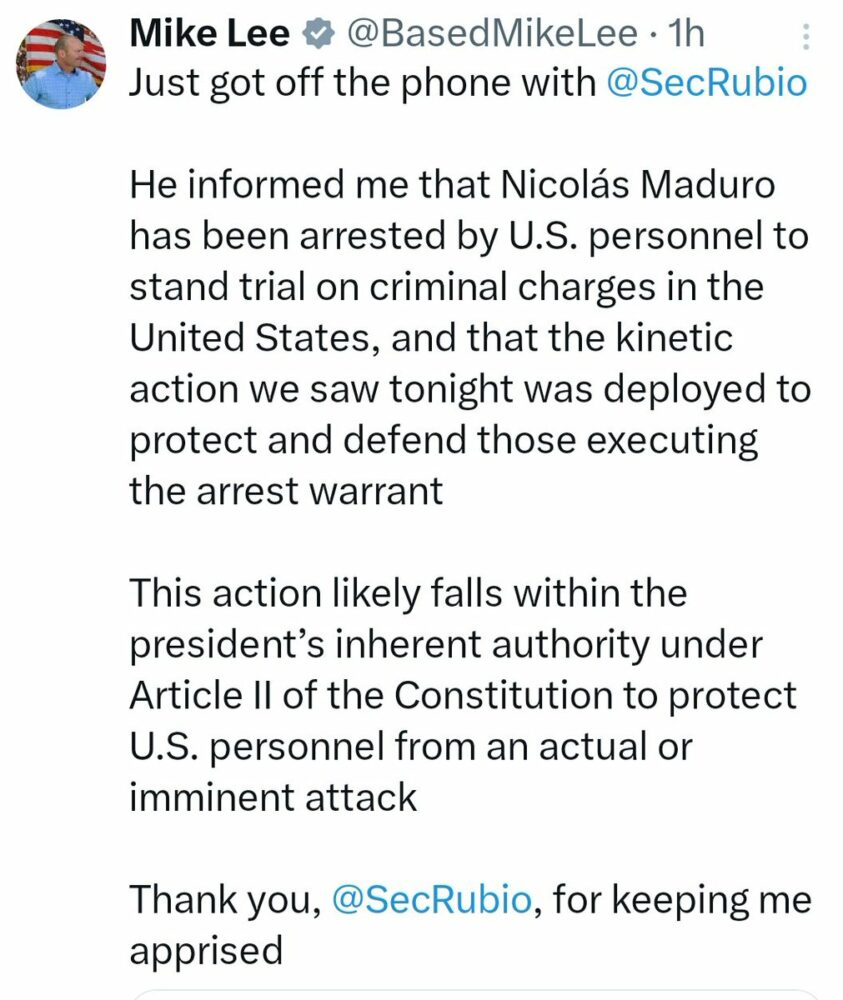The width and height of the screenshot is (843, 1000).
Task: Click the Mike Lee display name
Action: point(210,35)
